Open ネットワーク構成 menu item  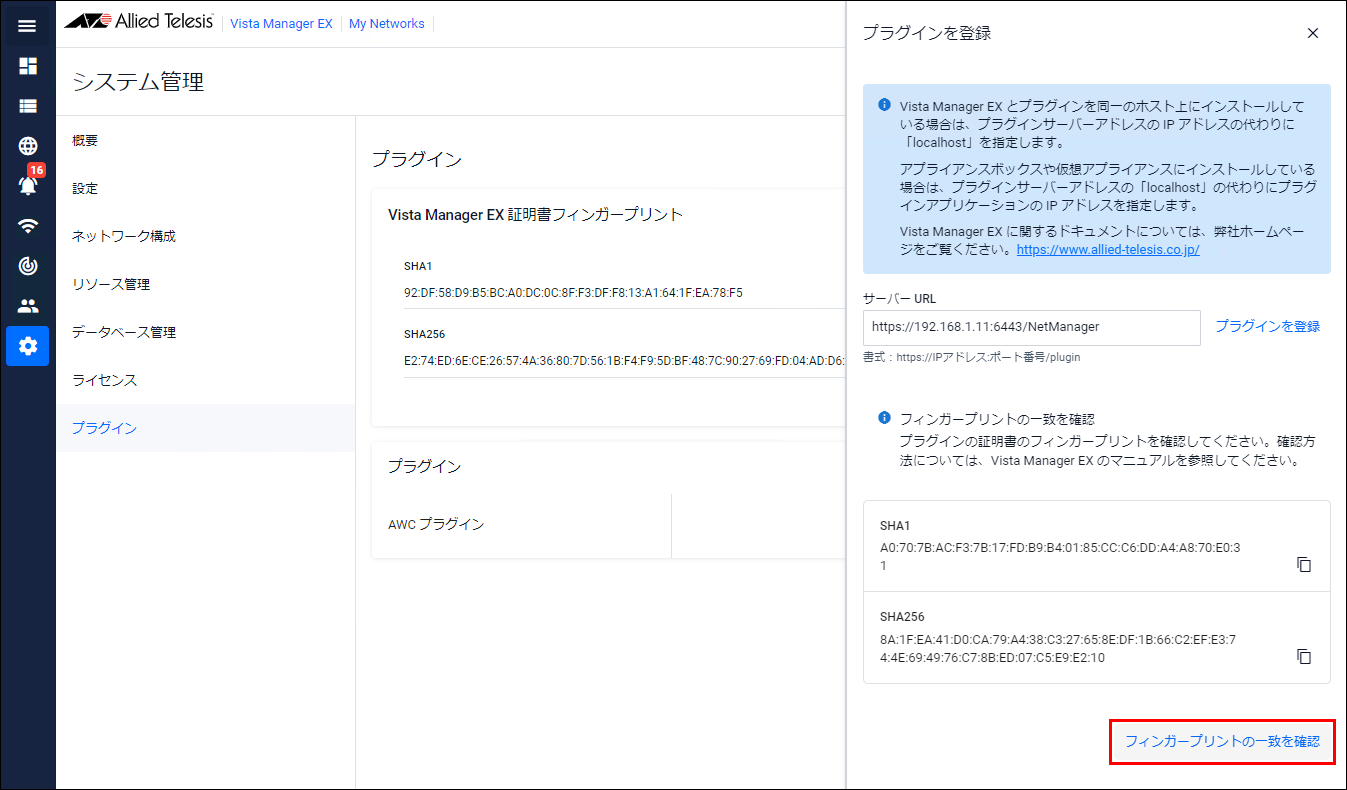(x=123, y=236)
